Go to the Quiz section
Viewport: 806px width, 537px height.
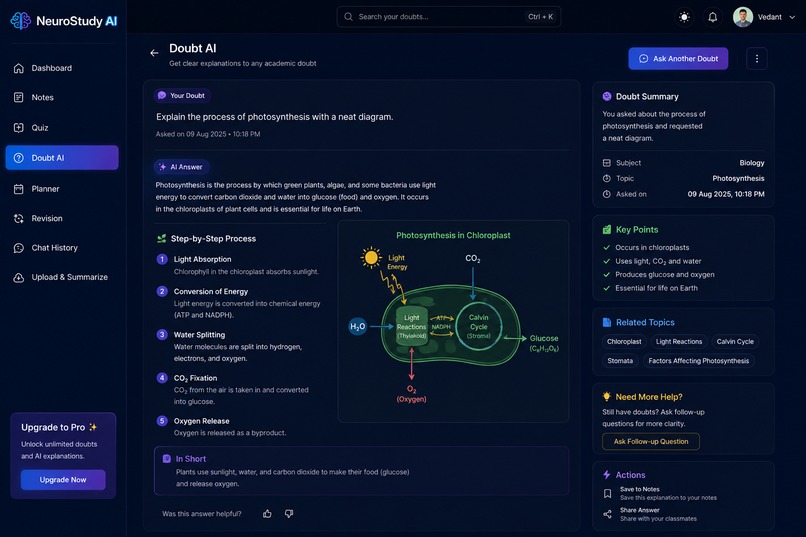coord(62,127)
